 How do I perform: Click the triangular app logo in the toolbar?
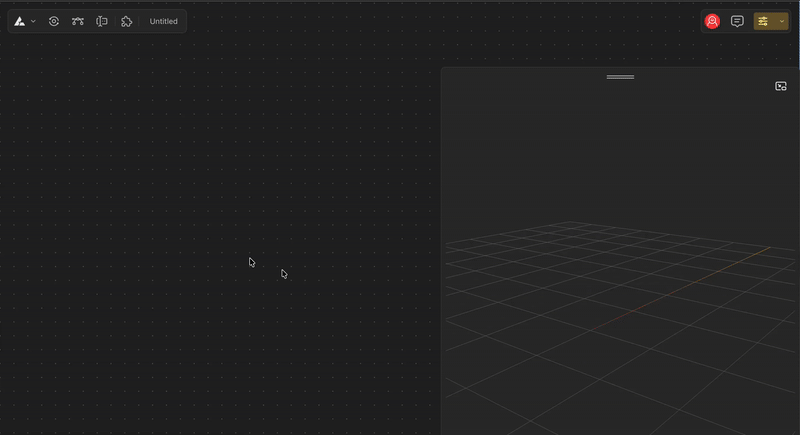[x=20, y=21]
